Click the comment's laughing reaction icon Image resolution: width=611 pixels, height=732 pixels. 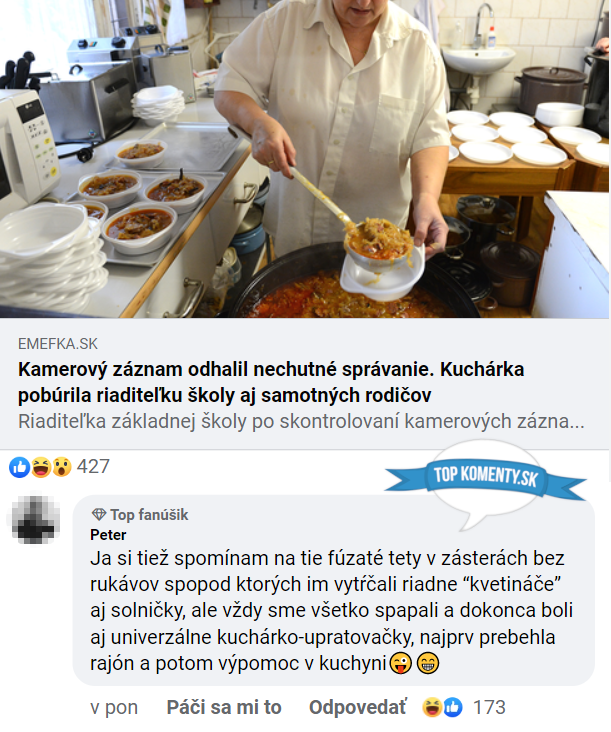432,707
